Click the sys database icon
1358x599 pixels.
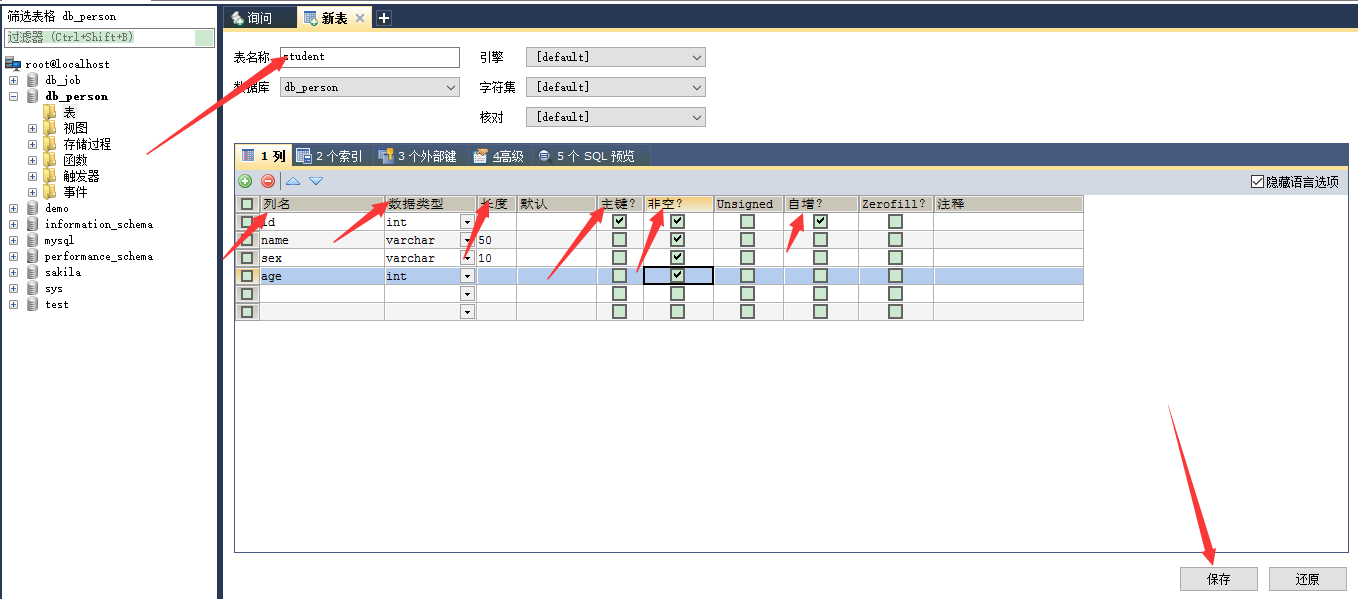33,288
